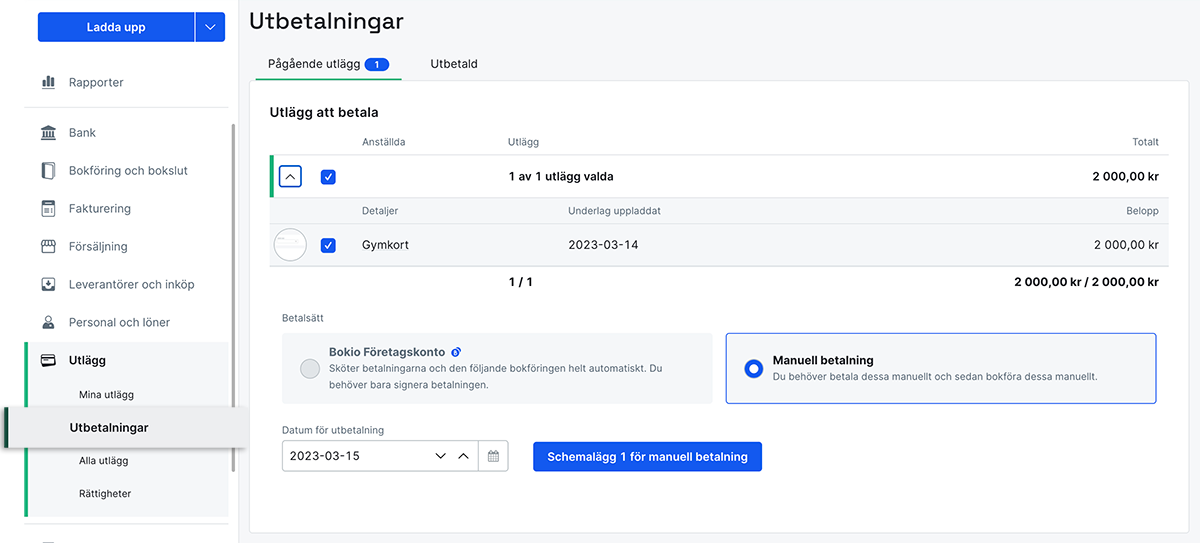The height and width of the screenshot is (543, 1200).
Task: Click the Utlägg card icon
Action: click(48, 360)
